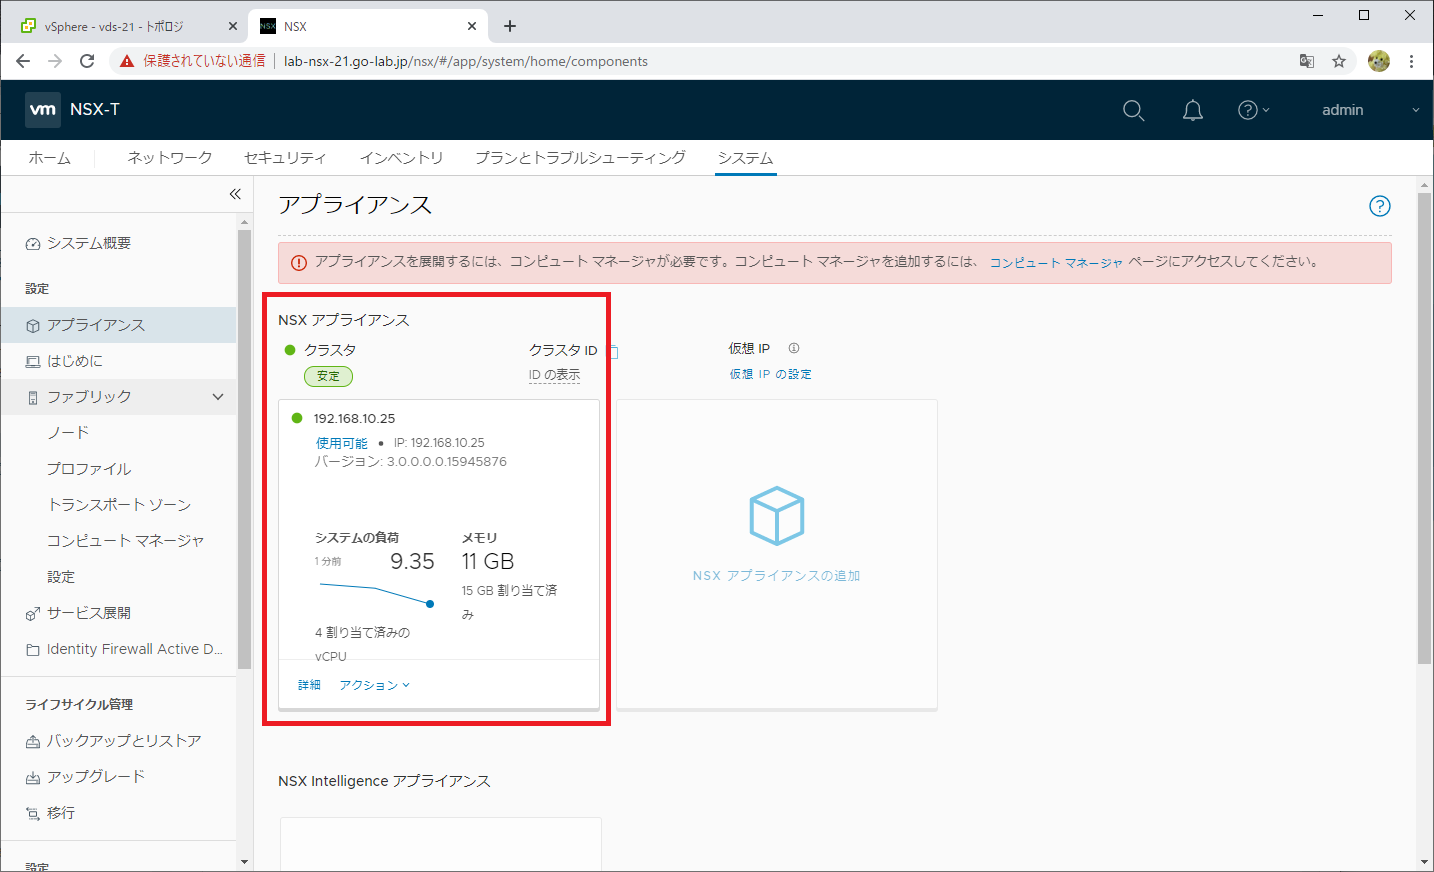Select 設定 under ファブリック in the sidebar

(x=61, y=577)
